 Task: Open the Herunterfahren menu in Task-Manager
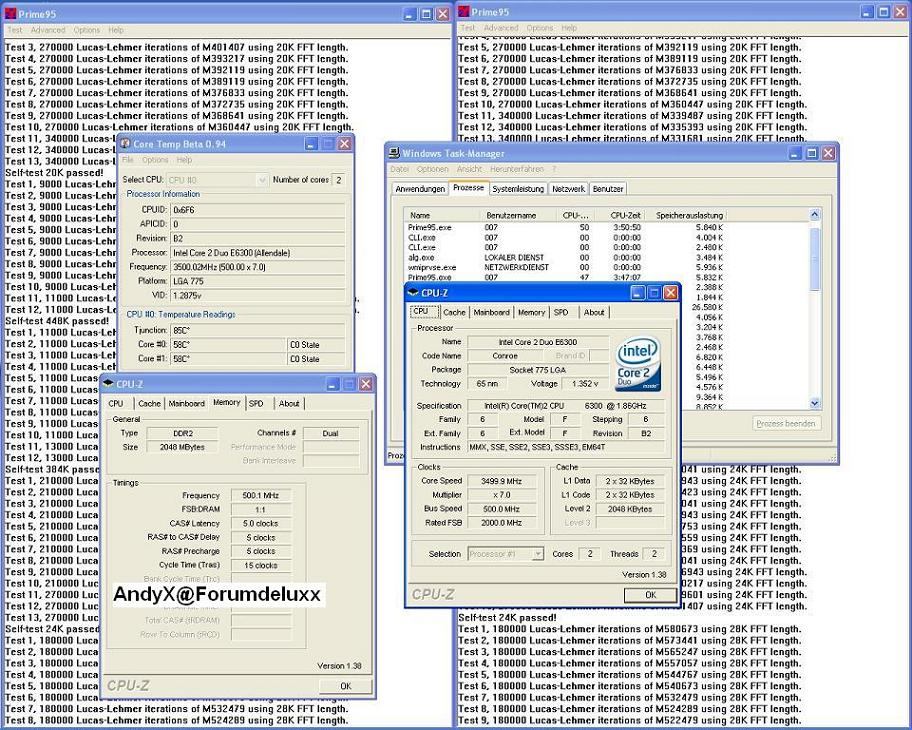pyautogui.click(x=517, y=169)
